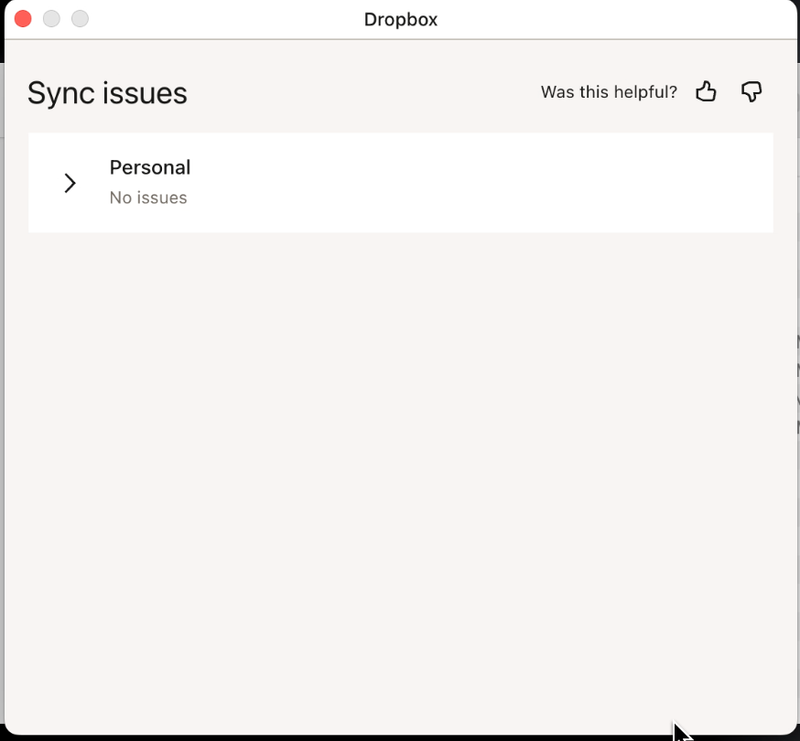Screen dimensions: 800x741
Task: Click the Dropbox title in title bar
Action: tap(400, 19)
